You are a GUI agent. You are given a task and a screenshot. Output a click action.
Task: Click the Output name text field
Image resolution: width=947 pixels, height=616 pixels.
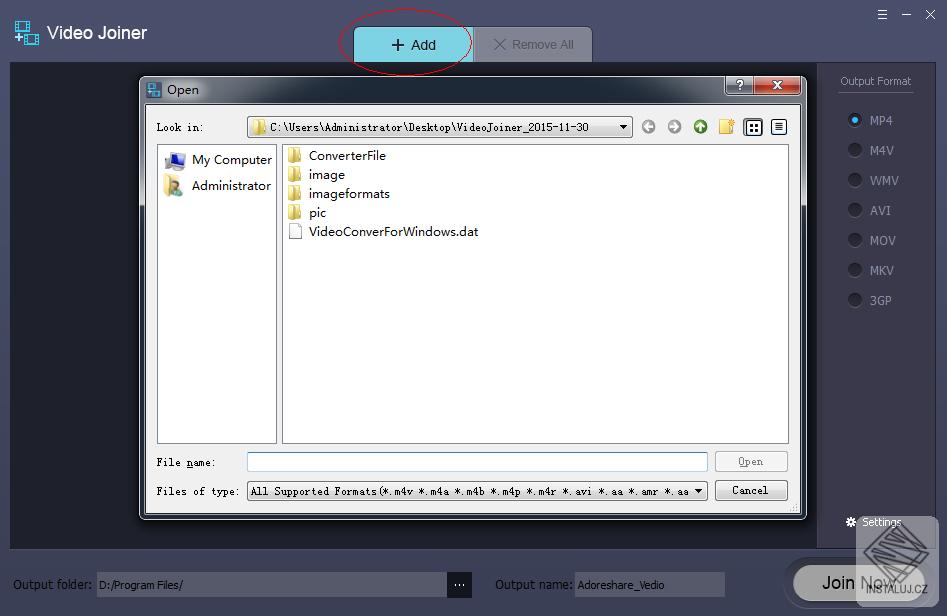649,585
